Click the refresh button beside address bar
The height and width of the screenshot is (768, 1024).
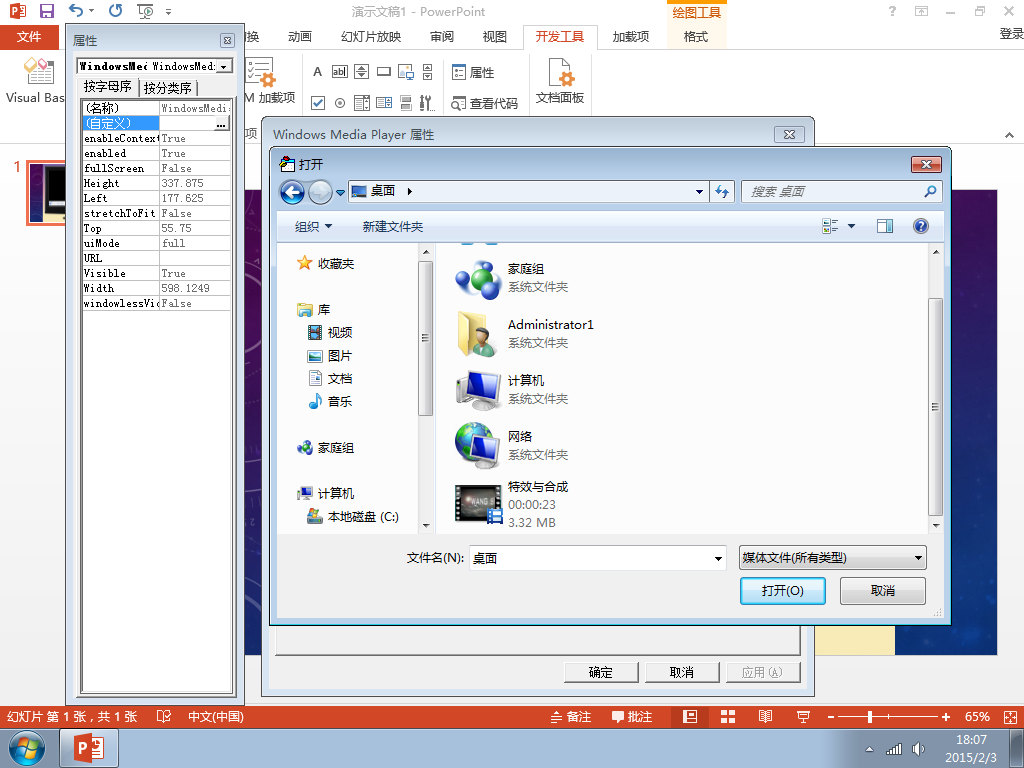point(722,191)
